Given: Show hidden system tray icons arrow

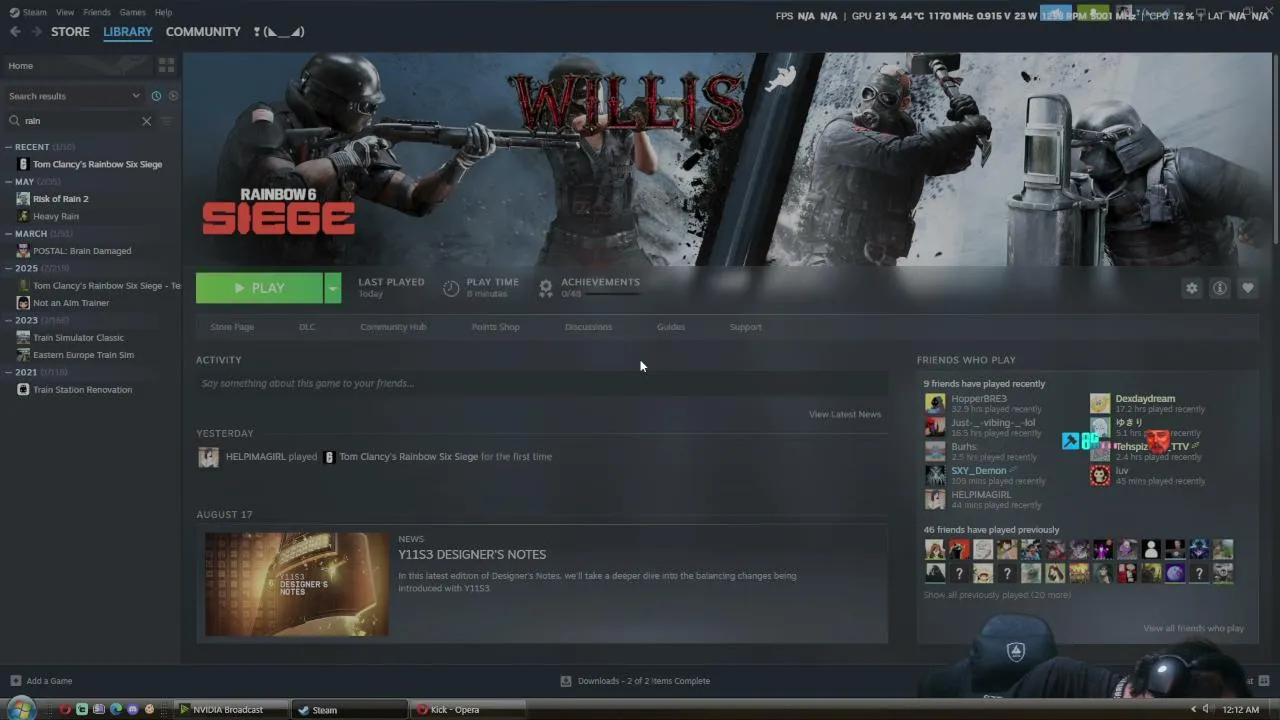Looking at the screenshot, I should [x=1193, y=710].
